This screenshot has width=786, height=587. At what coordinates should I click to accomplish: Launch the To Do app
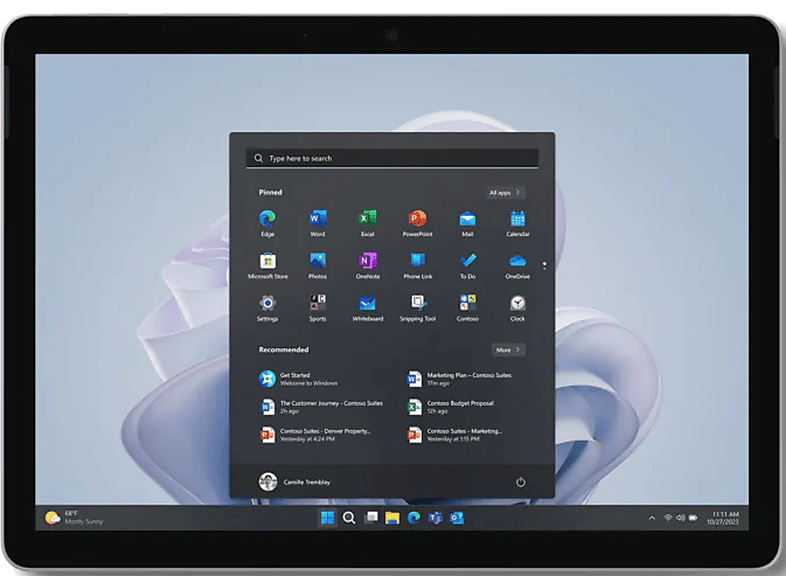(x=468, y=266)
